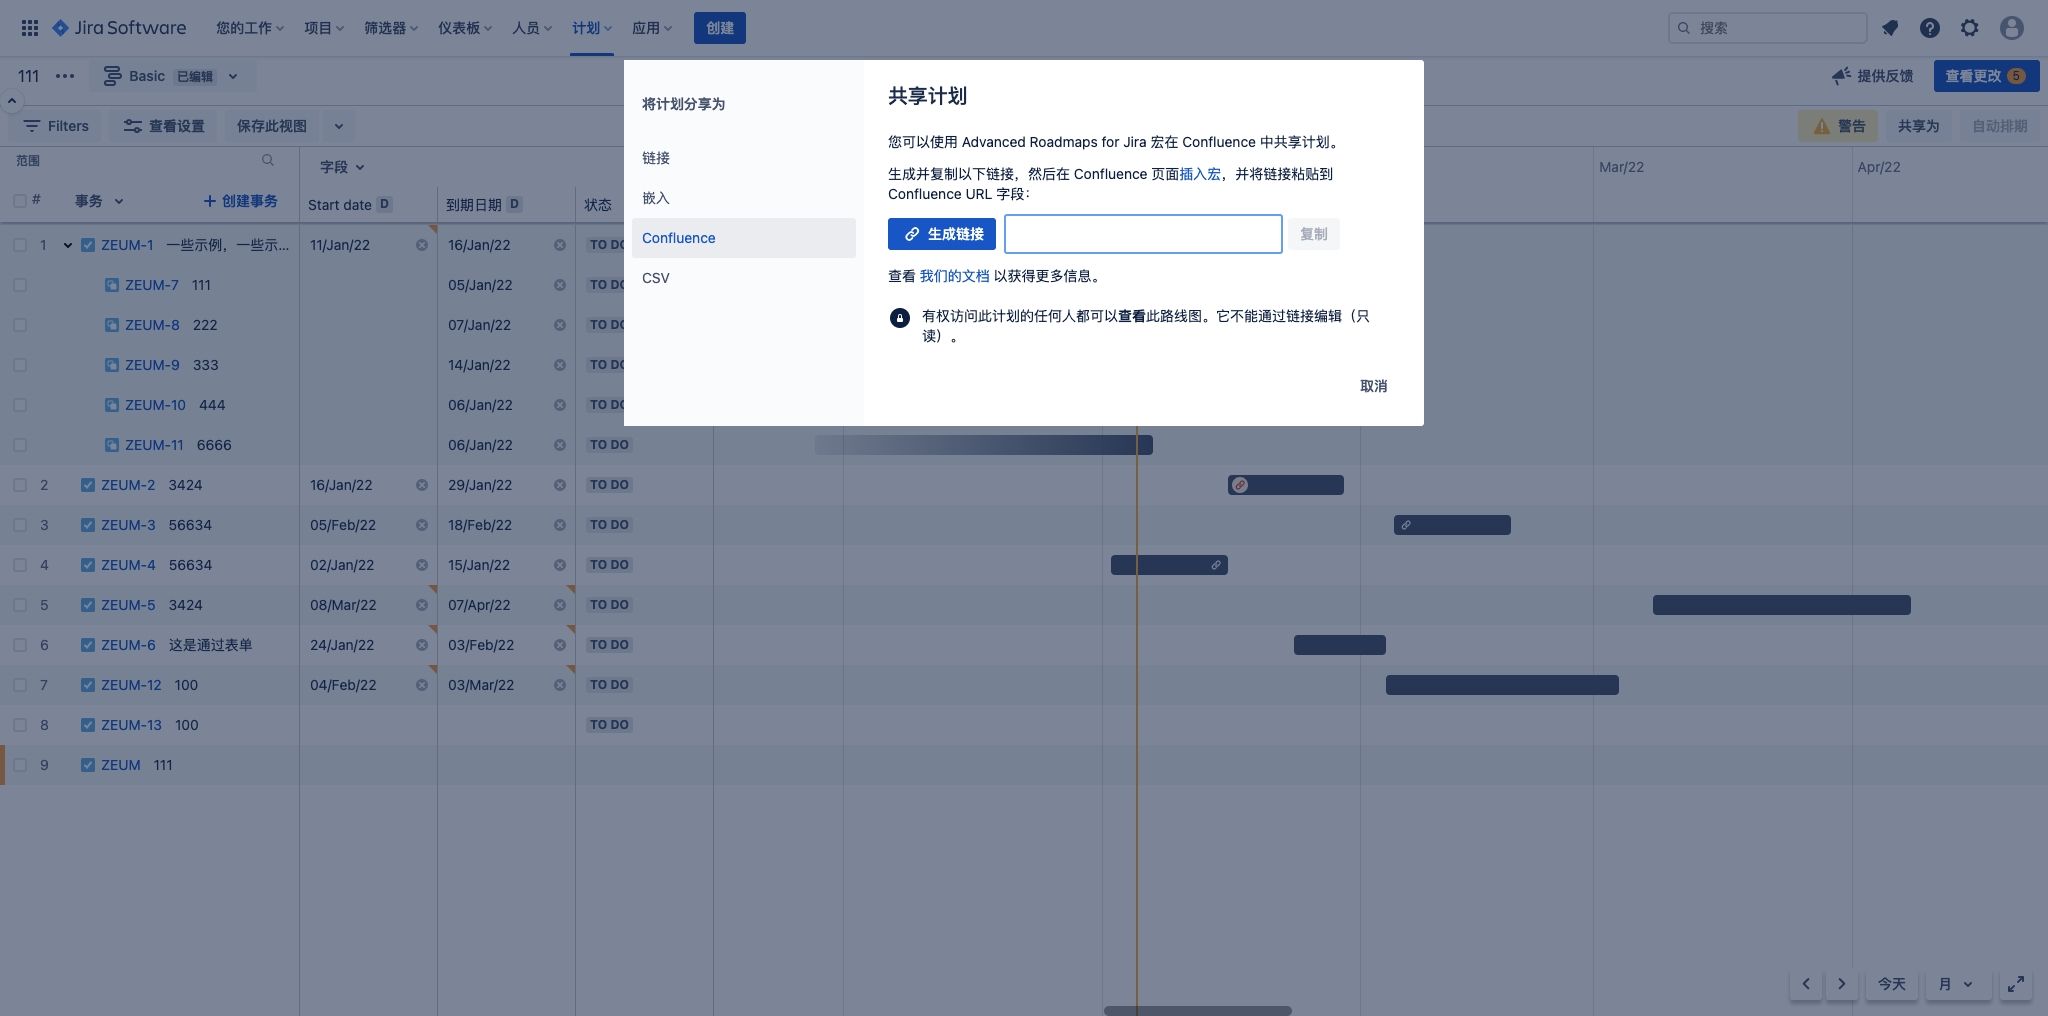
Task: Open the app switcher grid icon
Action: click(x=30, y=28)
